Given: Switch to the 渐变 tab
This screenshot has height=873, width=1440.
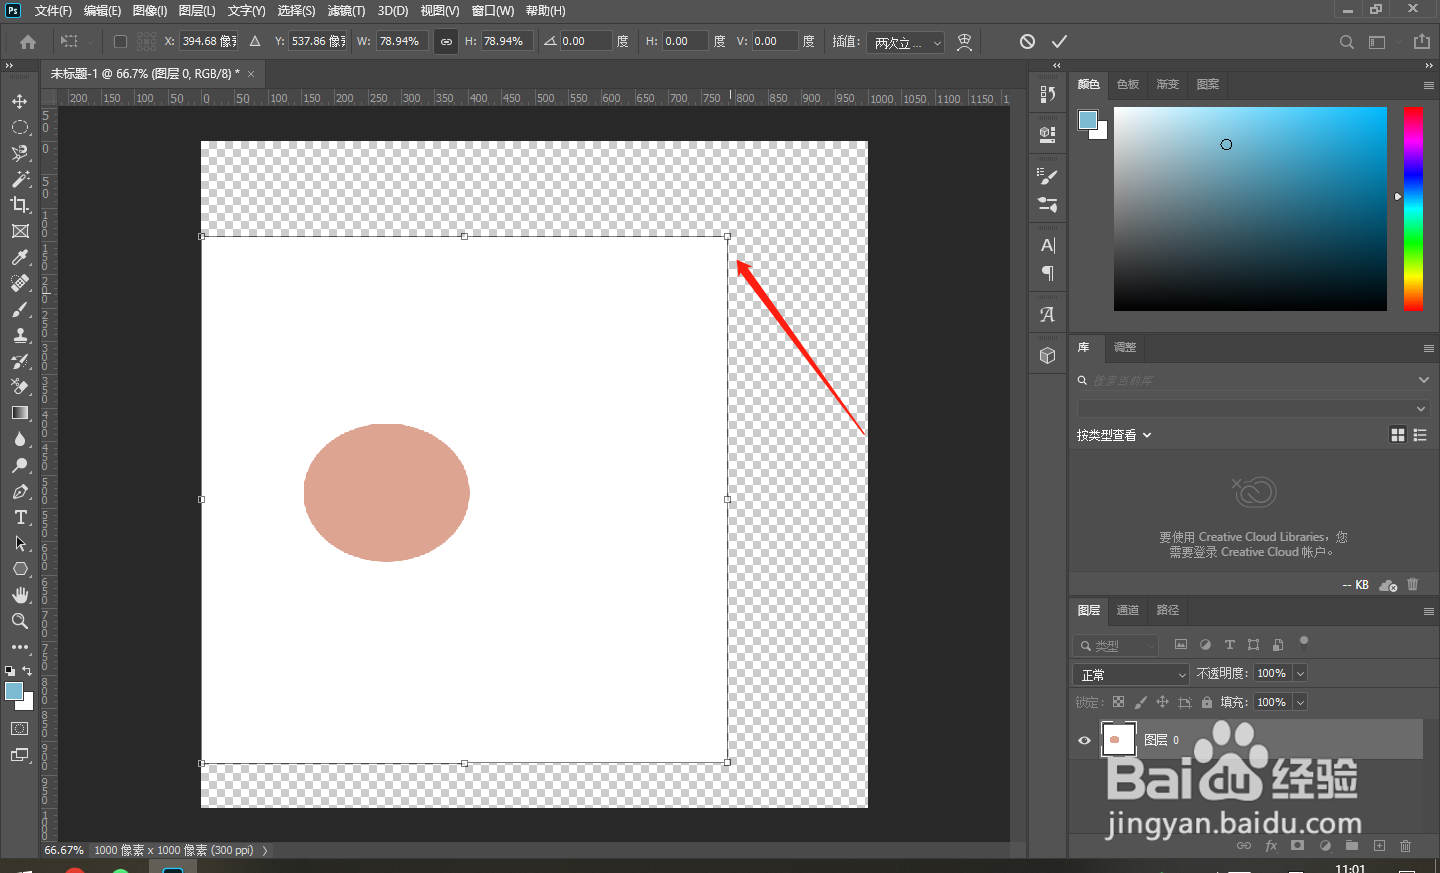Looking at the screenshot, I should 1168,85.
